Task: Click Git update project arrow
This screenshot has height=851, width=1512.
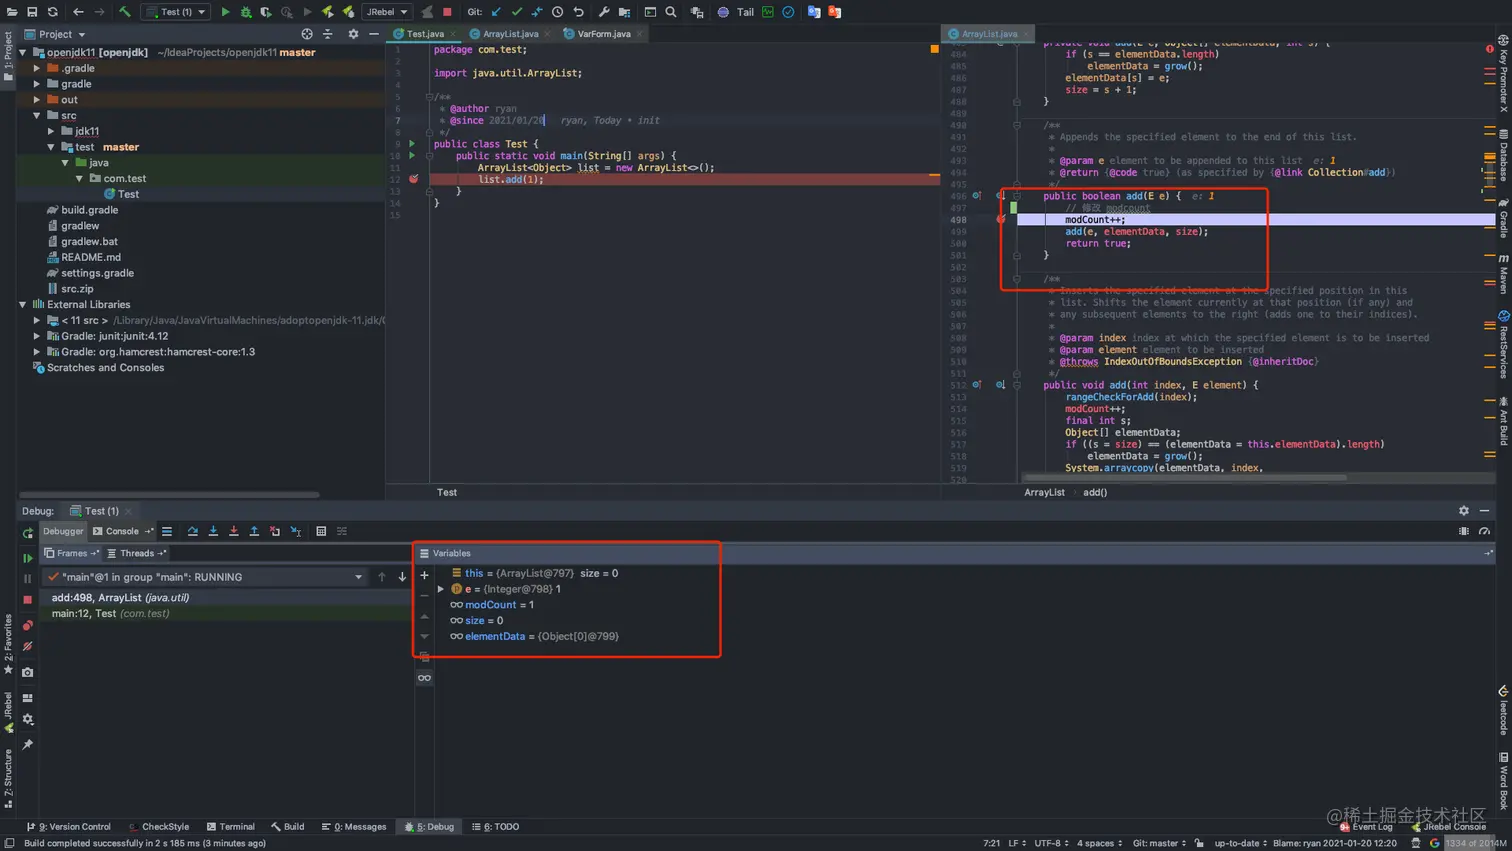Action: [496, 12]
